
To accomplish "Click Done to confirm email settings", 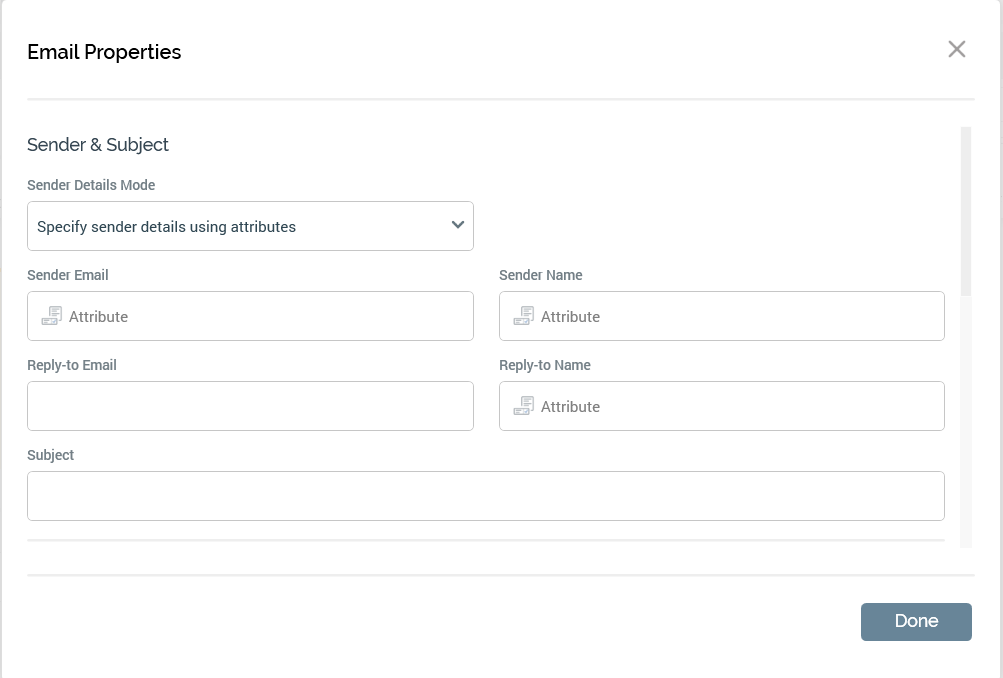I will pyautogui.click(x=916, y=621).
